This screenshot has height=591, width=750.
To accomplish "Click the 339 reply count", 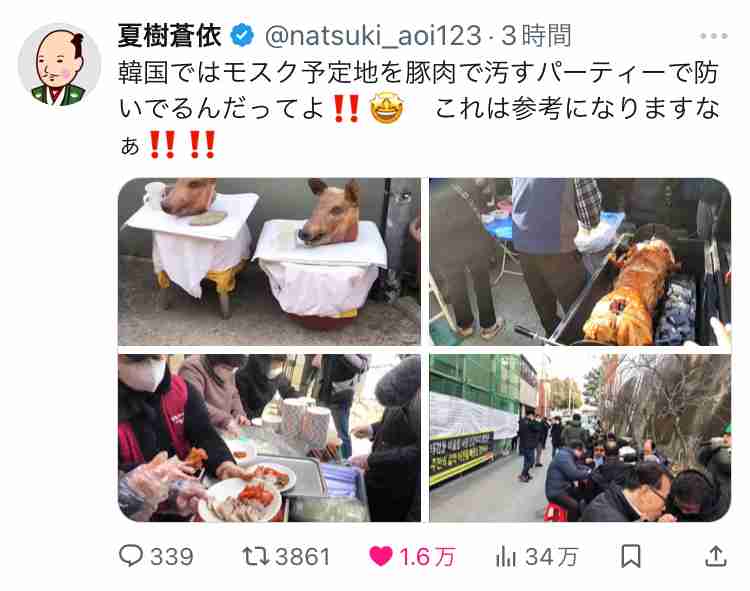I will tap(172, 557).
